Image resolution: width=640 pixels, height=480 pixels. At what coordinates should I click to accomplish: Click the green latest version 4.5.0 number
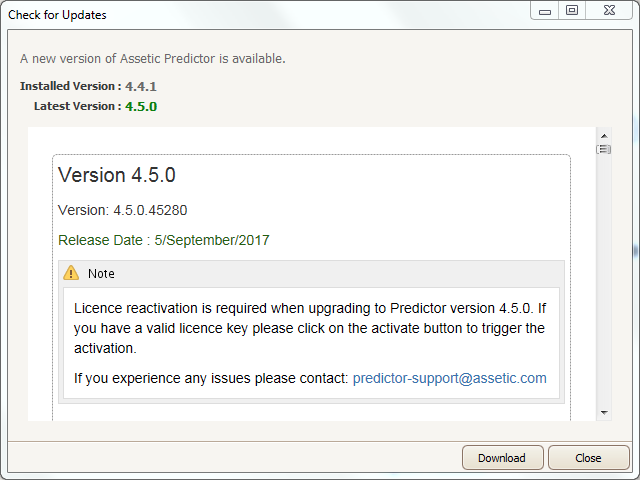click(141, 107)
